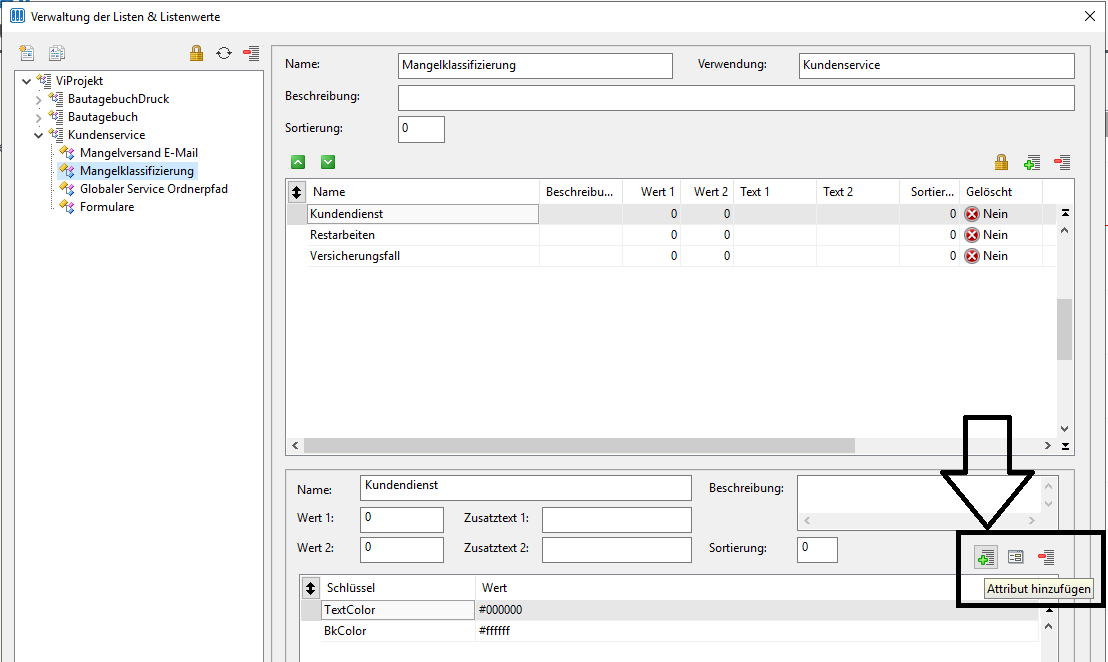
Task: Click refresh icon above list tree
Action: [224, 53]
